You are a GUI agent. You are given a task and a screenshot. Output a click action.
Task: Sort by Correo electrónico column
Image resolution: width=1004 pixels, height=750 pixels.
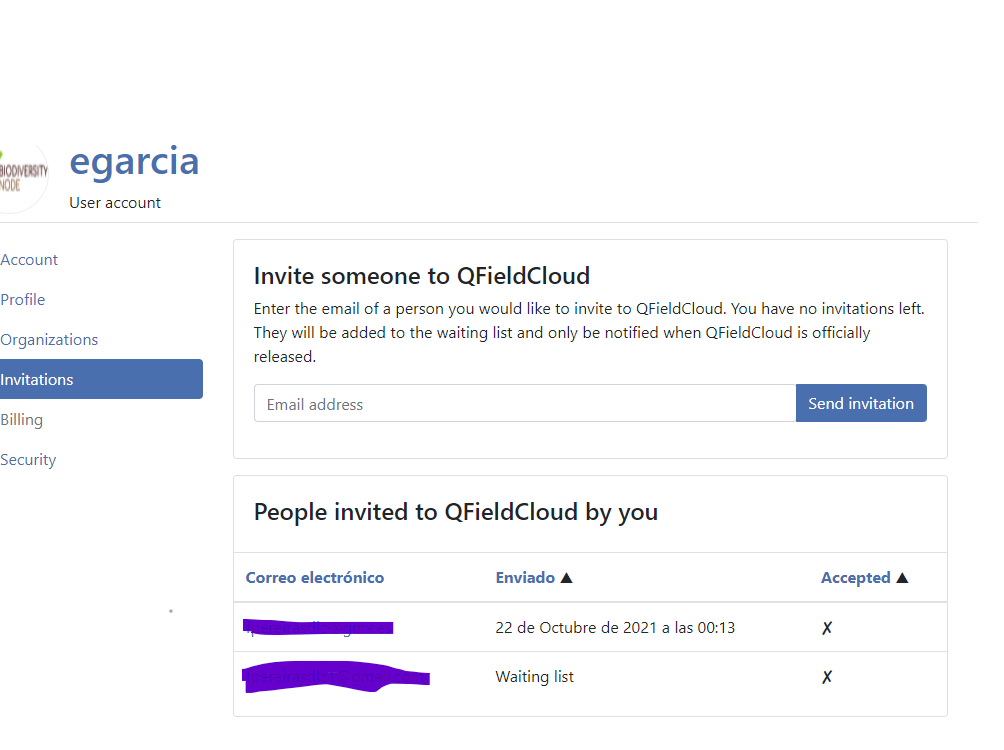pyautogui.click(x=315, y=578)
